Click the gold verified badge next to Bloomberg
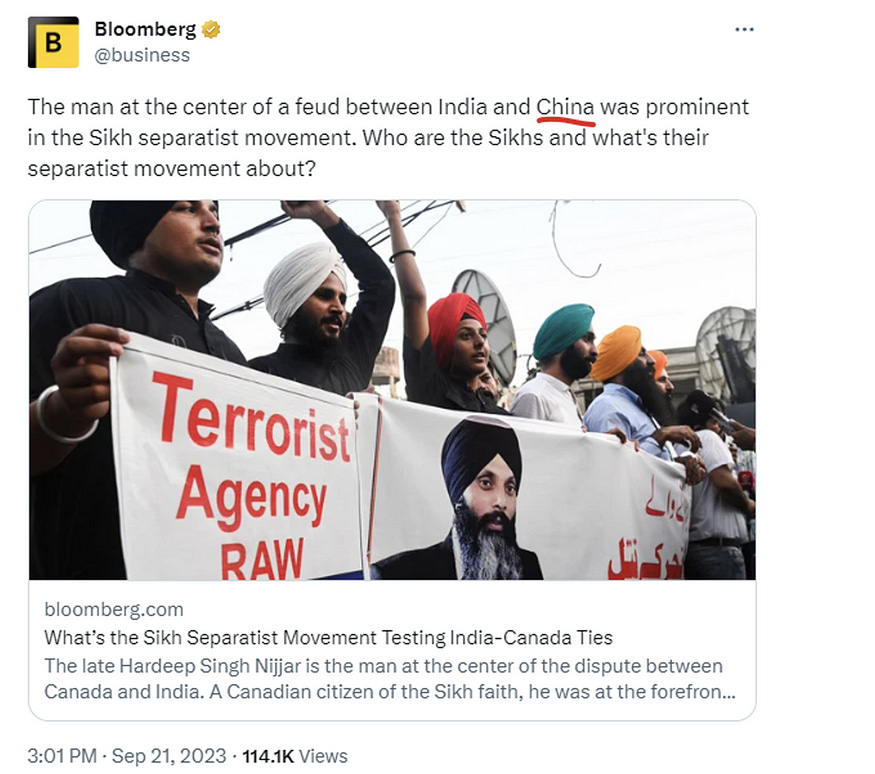875x774 pixels. [211, 29]
